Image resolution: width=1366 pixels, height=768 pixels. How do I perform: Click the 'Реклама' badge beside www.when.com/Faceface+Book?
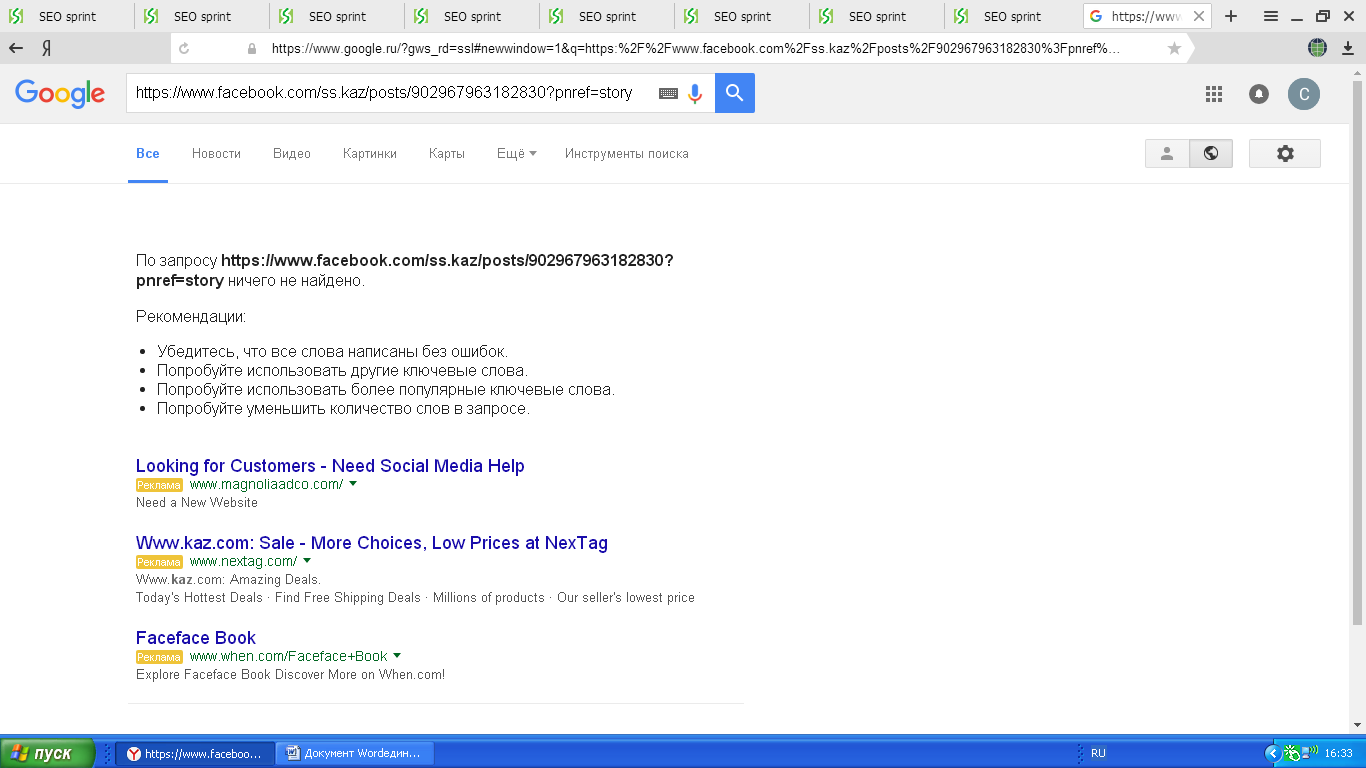click(160, 657)
